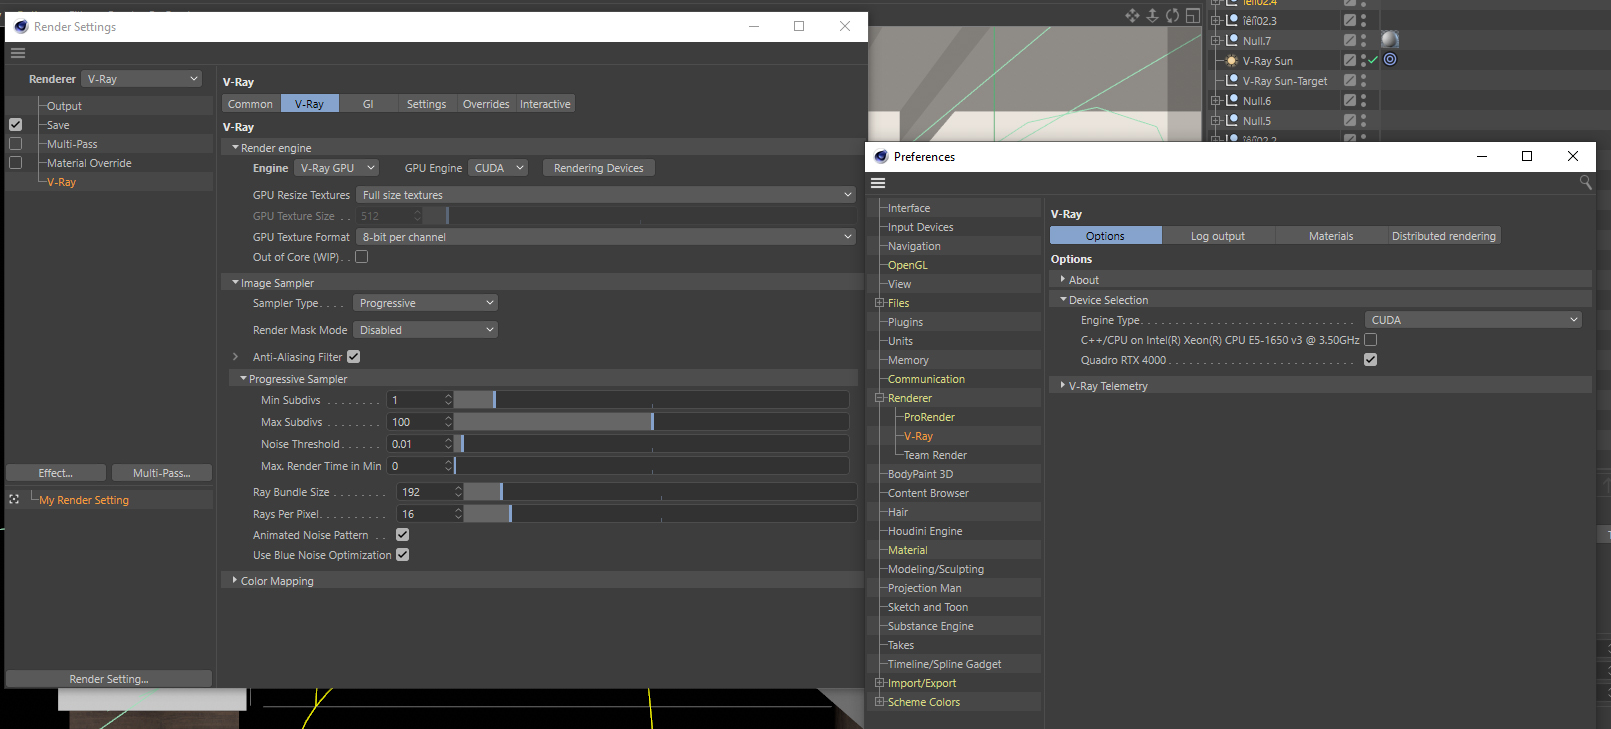Image resolution: width=1611 pixels, height=729 pixels.
Task: Enable the Multi-Pass checkbox
Action: click(x=15, y=144)
